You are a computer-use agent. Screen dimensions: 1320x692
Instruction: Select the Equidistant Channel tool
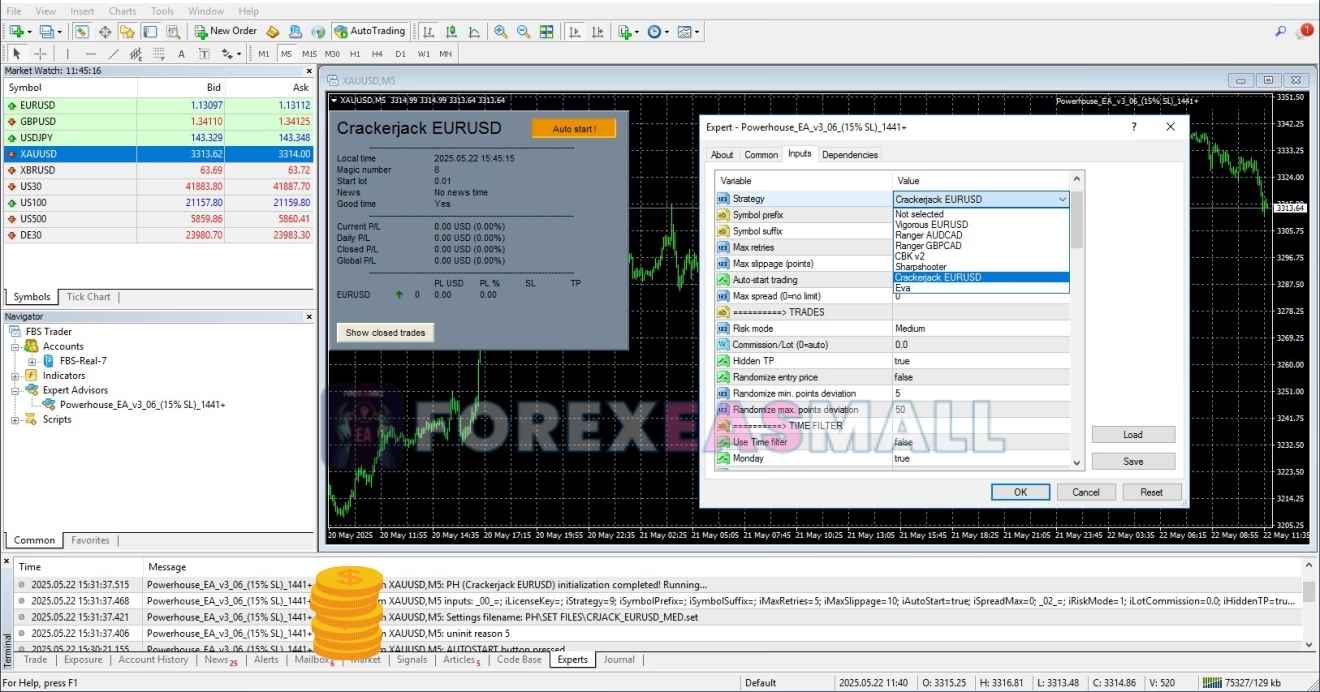[x=136, y=53]
